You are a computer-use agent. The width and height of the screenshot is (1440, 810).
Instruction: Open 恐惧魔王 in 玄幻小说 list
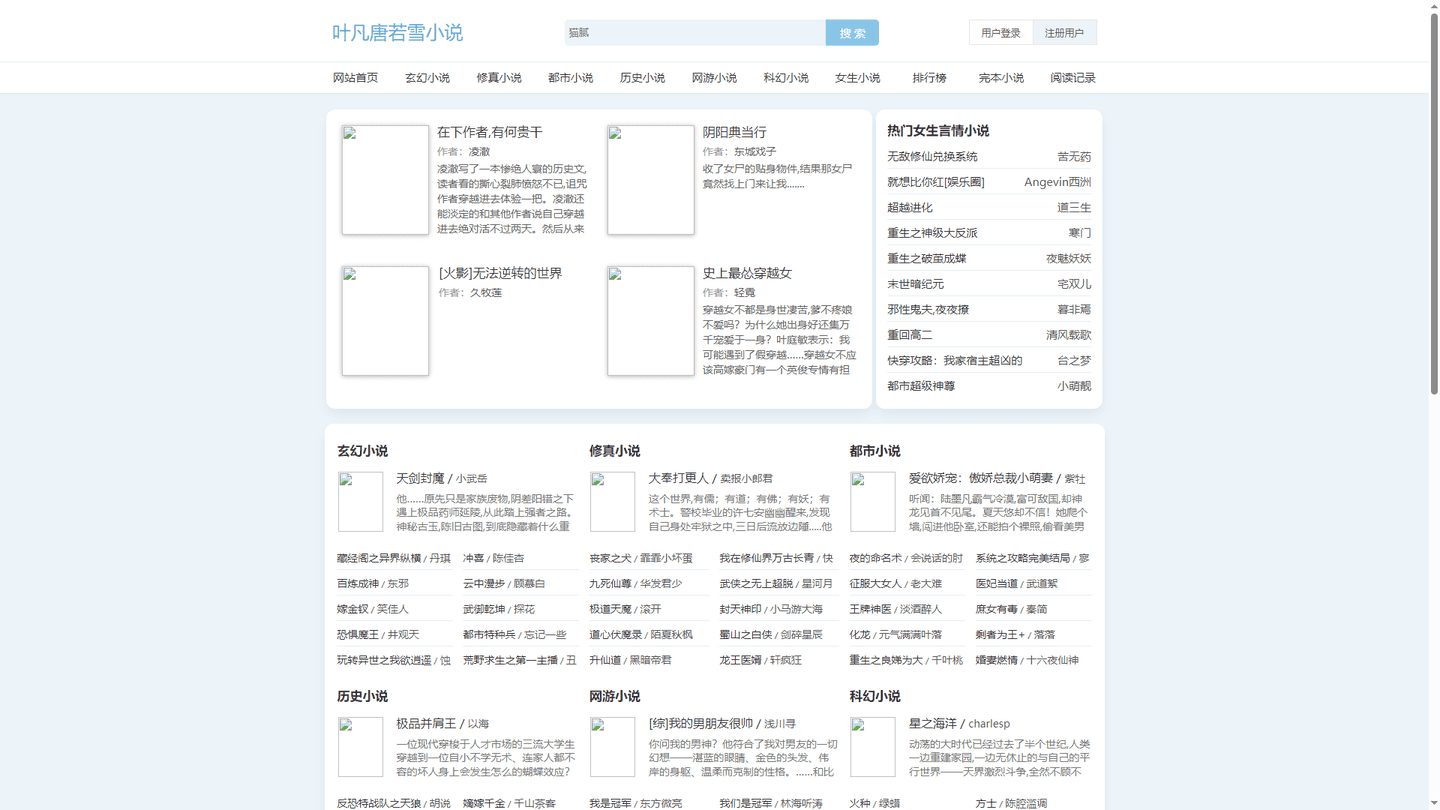point(358,635)
